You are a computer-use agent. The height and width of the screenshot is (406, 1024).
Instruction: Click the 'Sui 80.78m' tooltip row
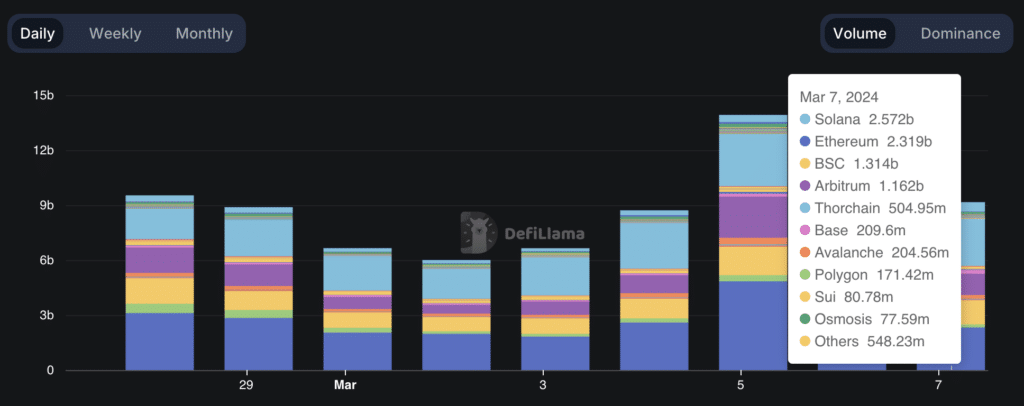tap(846, 297)
